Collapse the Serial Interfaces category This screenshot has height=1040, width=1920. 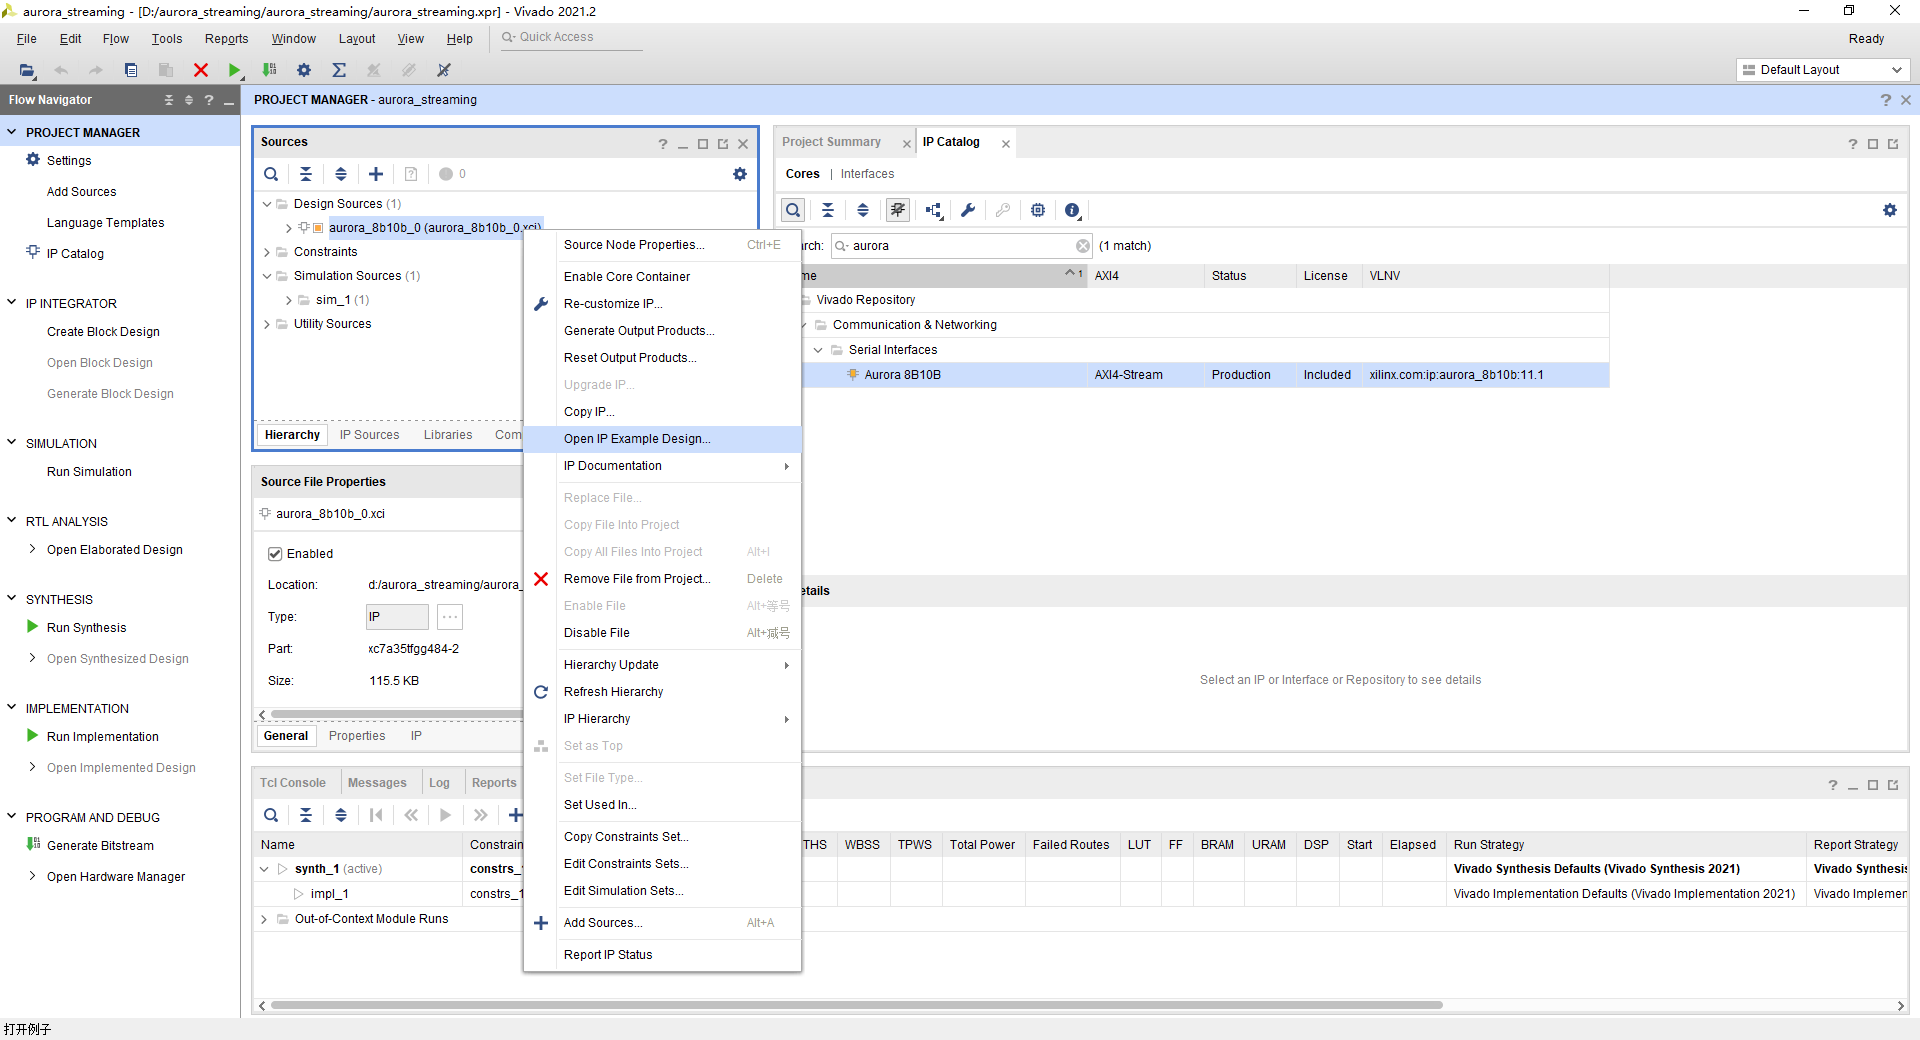click(x=818, y=350)
